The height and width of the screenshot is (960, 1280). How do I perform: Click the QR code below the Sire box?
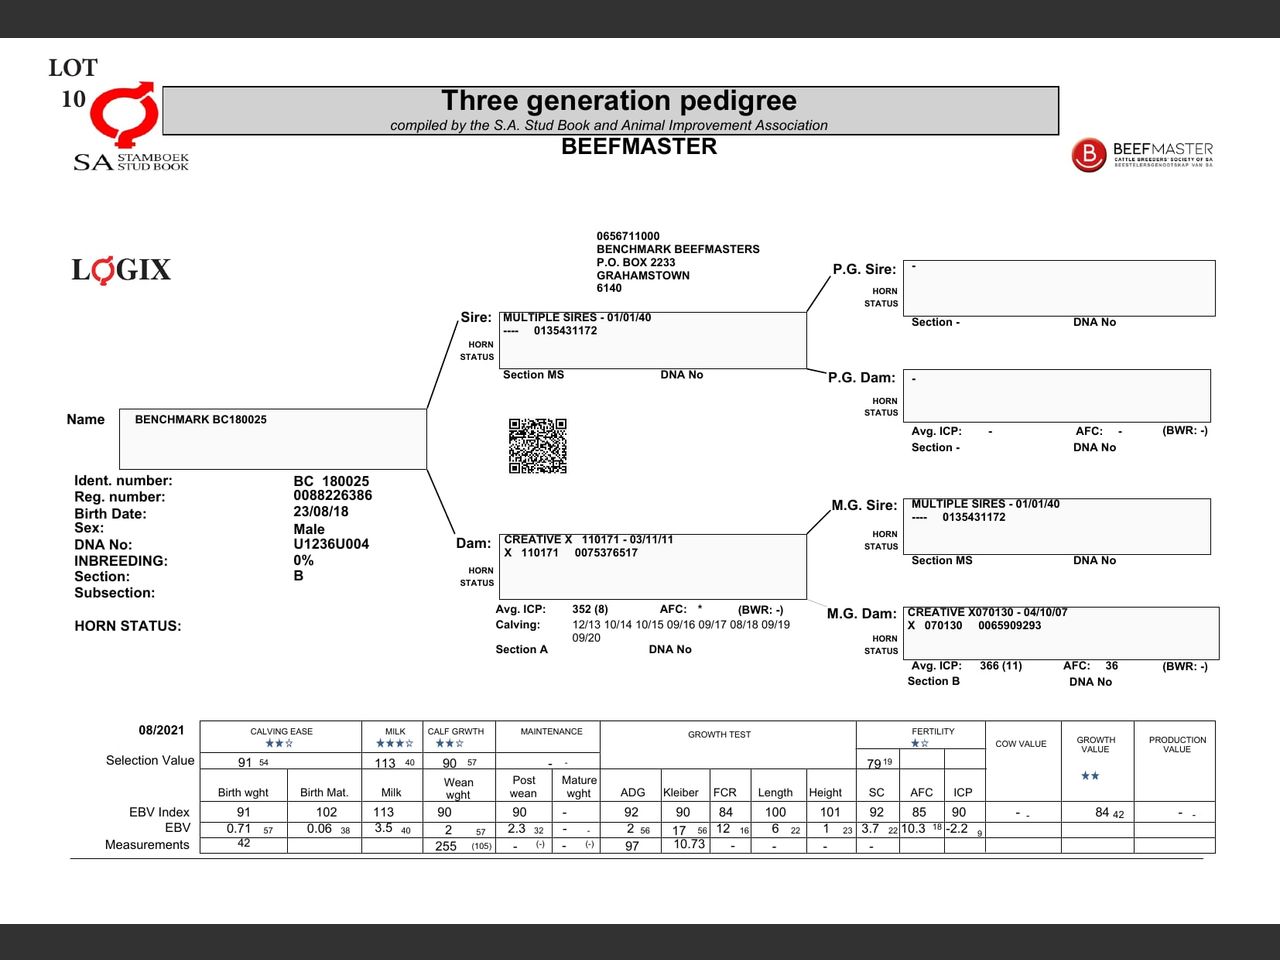[537, 446]
